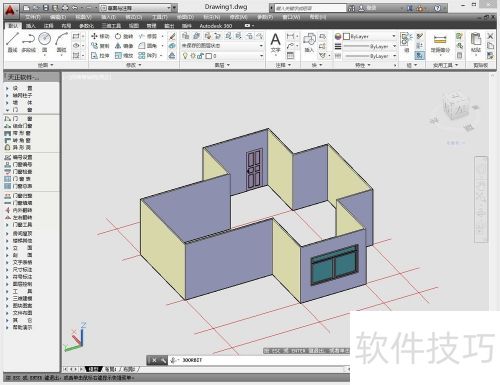Open the layer state (未保存的图层状态) dropdown
This screenshot has height=385, width=500.
point(222,46)
